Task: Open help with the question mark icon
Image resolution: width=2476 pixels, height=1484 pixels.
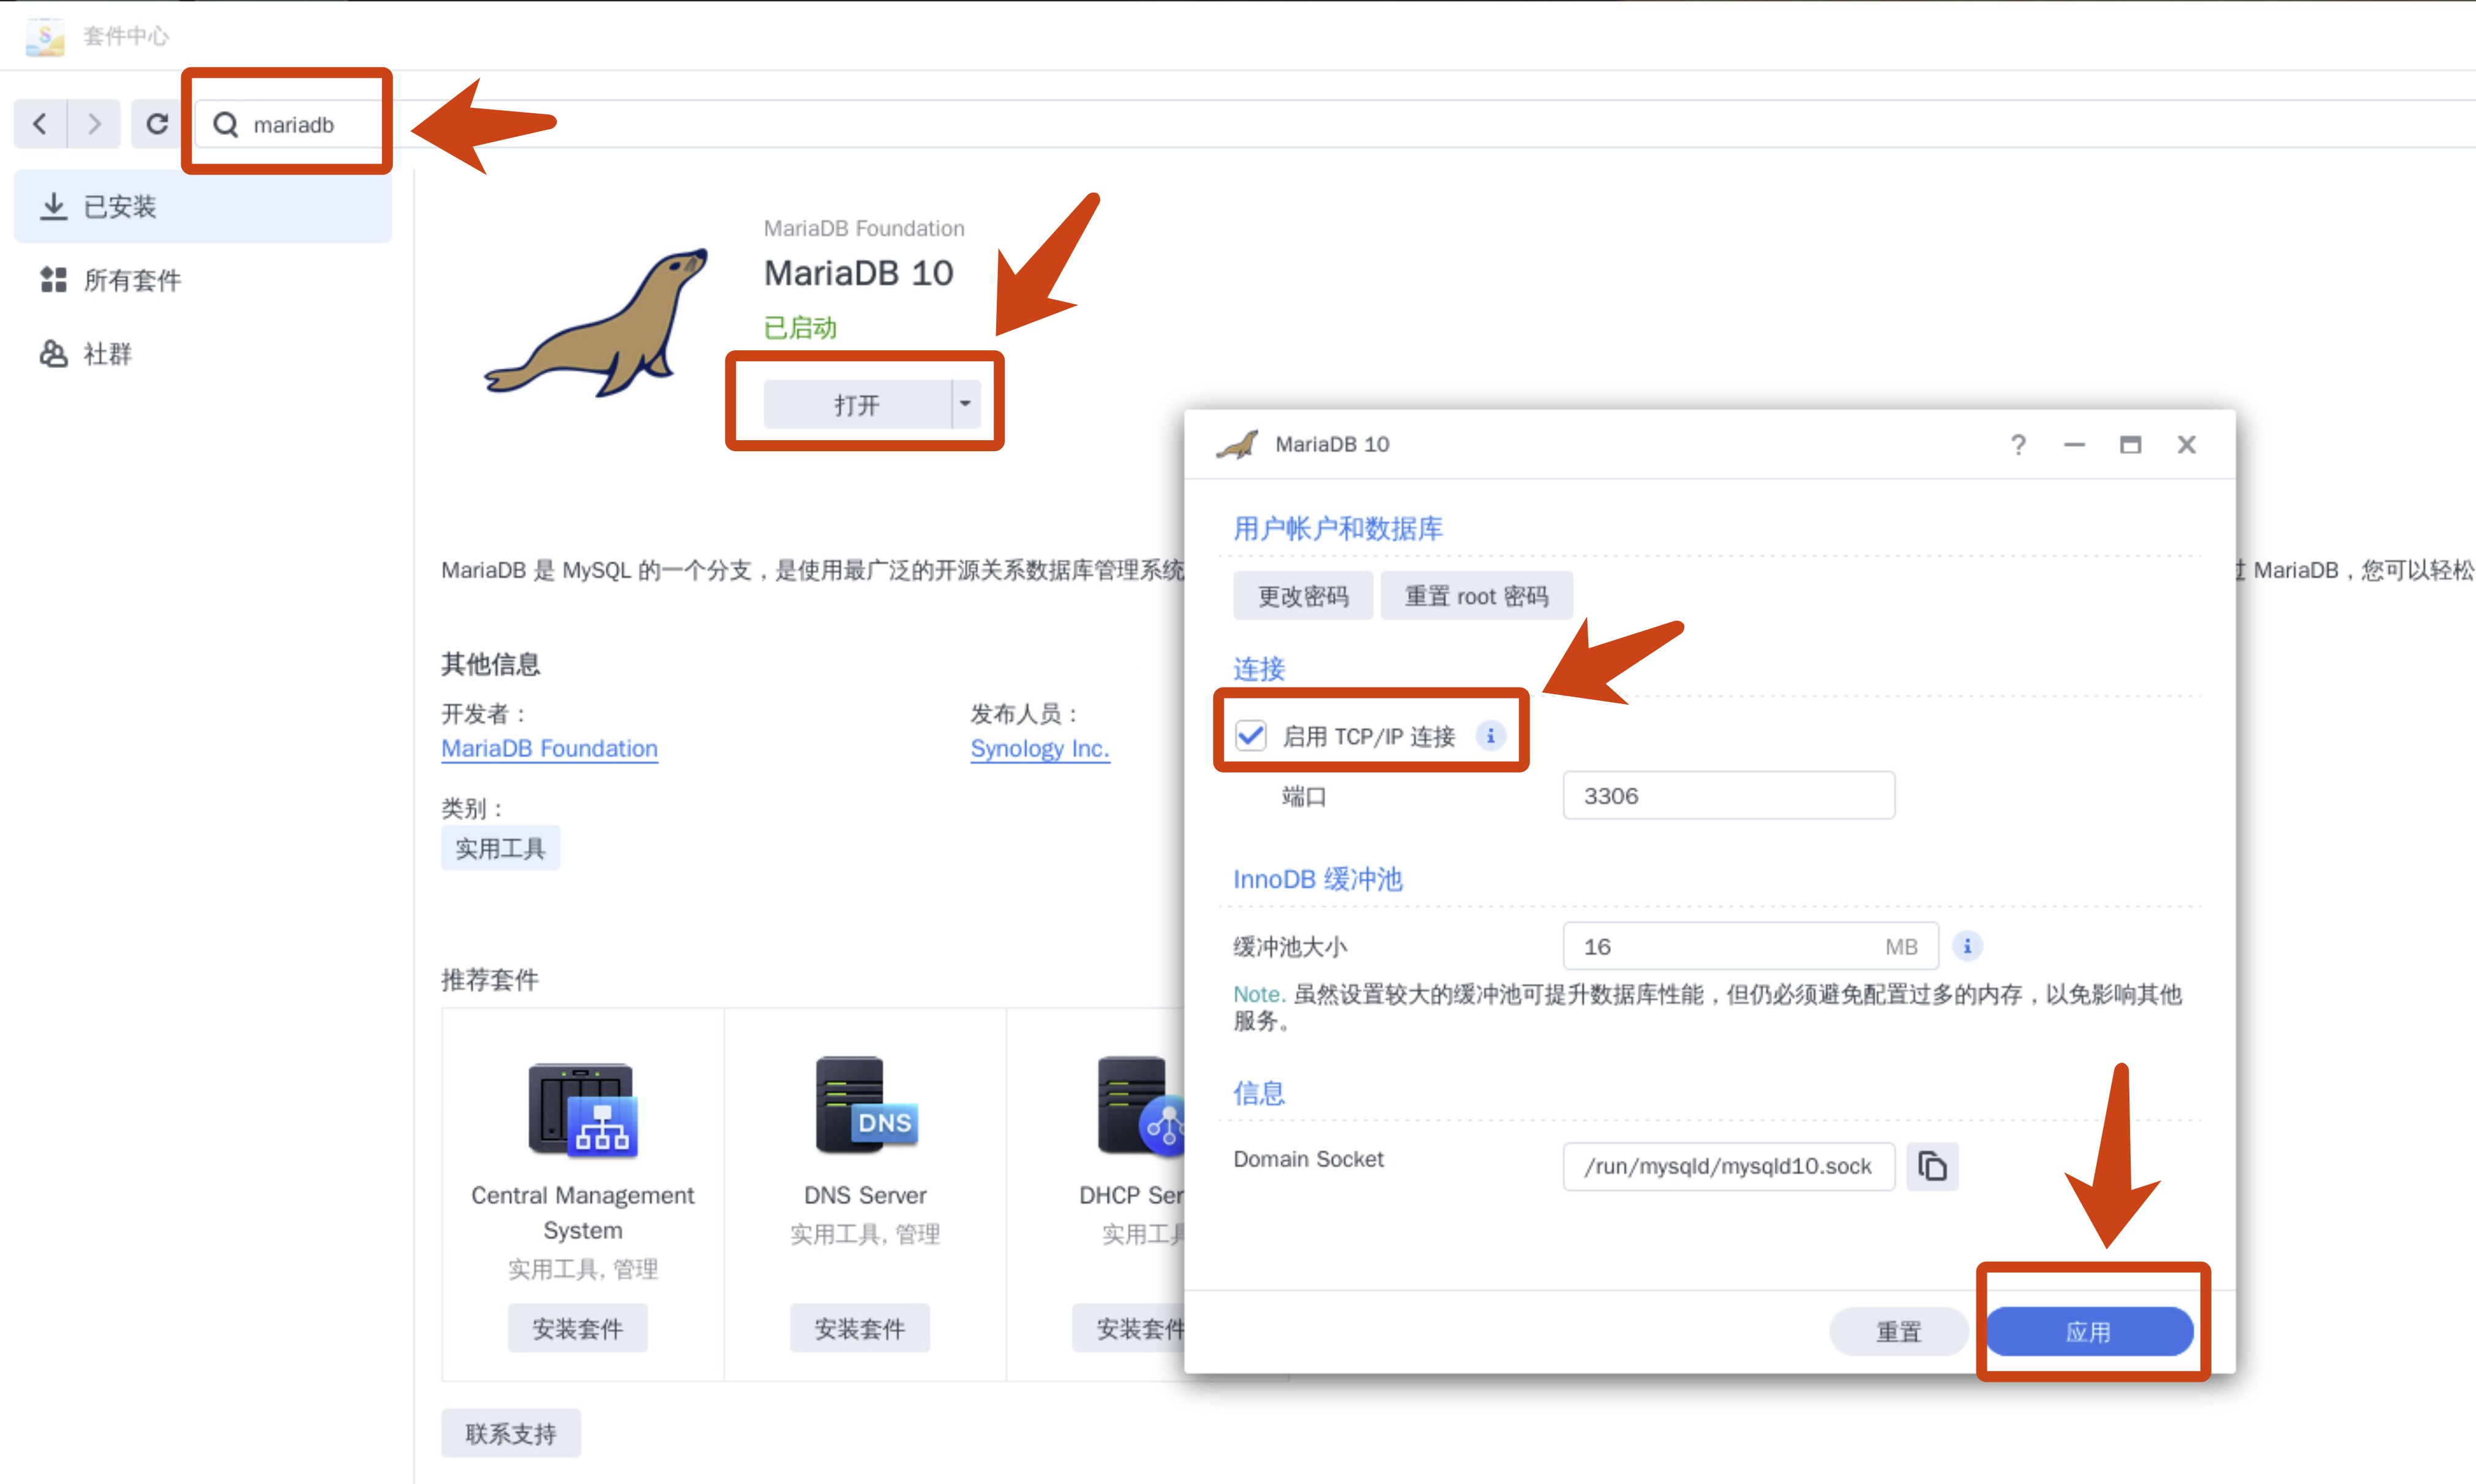Action: [x=2018, y=444]
